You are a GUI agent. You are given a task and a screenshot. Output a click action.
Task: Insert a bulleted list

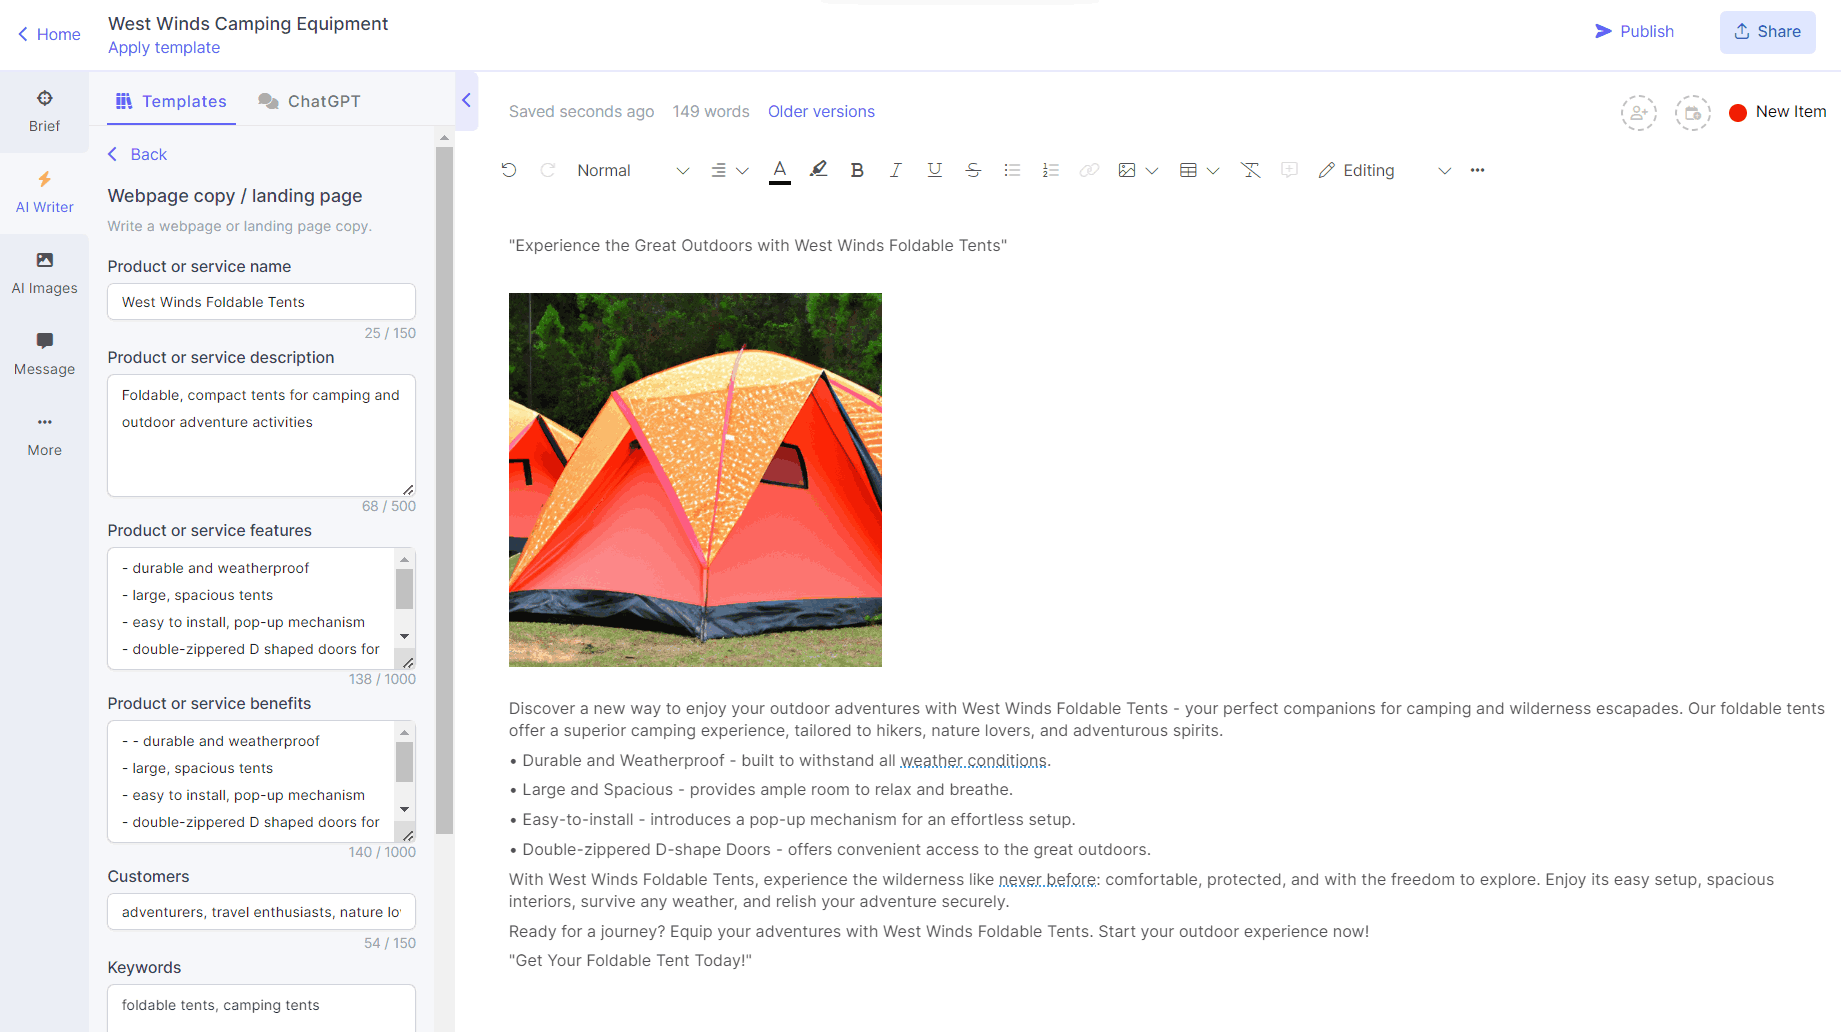tap(1012, 170)
